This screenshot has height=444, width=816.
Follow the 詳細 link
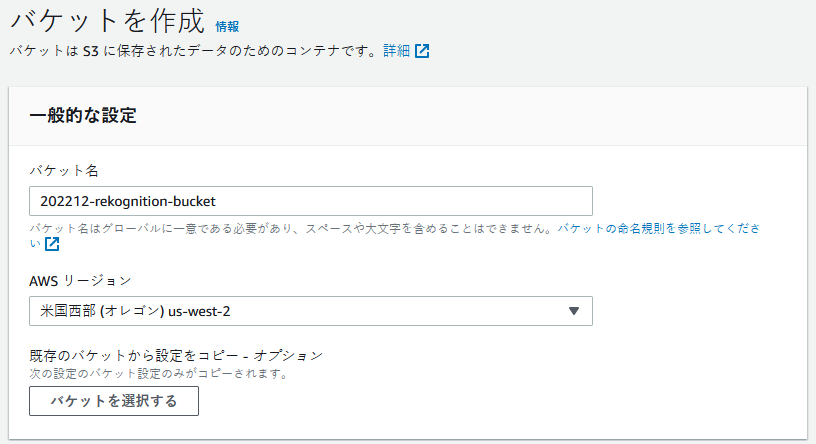coord(396,51)
